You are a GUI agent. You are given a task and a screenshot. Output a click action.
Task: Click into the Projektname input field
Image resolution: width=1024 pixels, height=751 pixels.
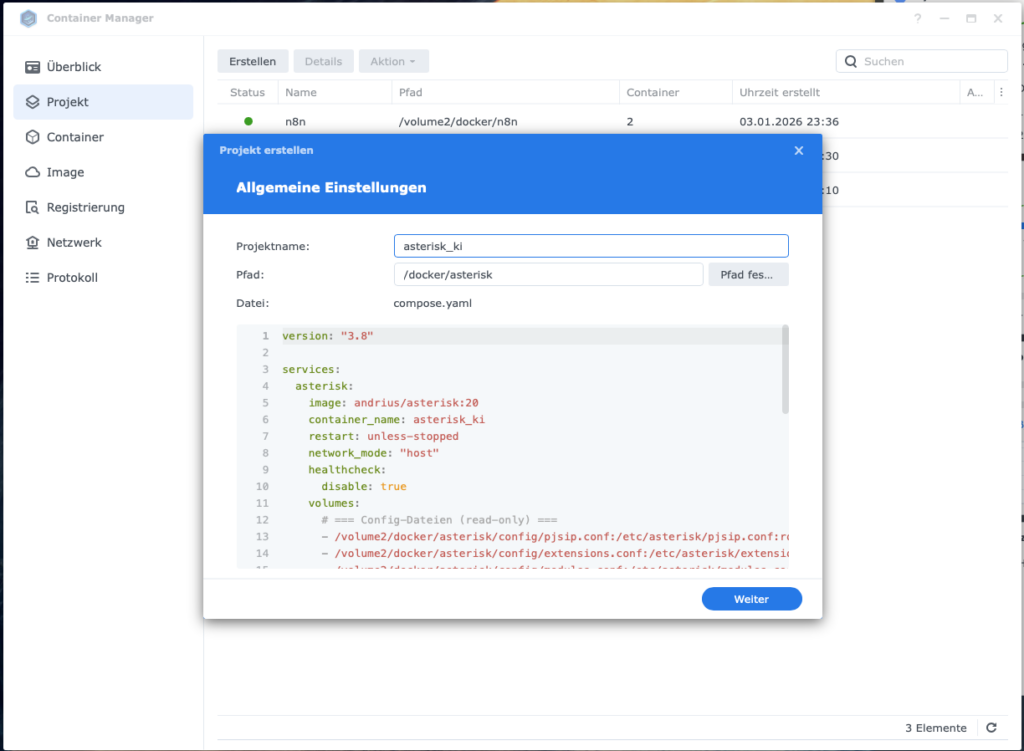pyautogui.click(x=591, y=246)
